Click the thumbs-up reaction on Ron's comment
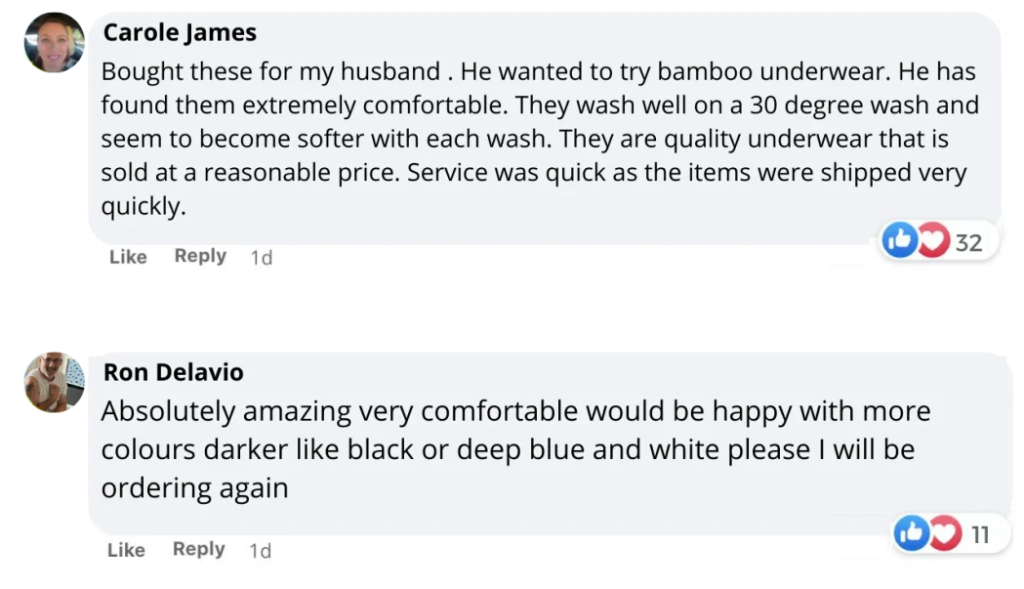The image size is (1024, 589). (x=912, y=534)
